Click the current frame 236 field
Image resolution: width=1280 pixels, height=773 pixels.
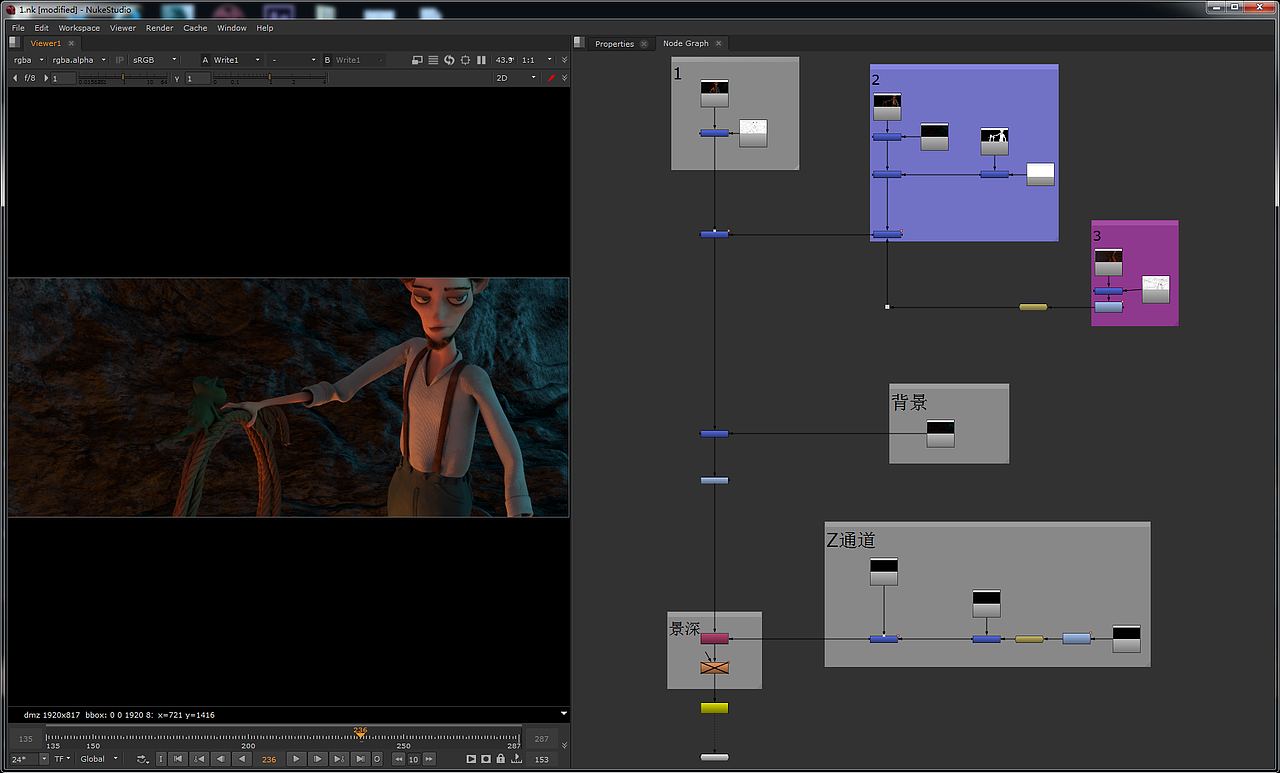[x=269, y=759]
